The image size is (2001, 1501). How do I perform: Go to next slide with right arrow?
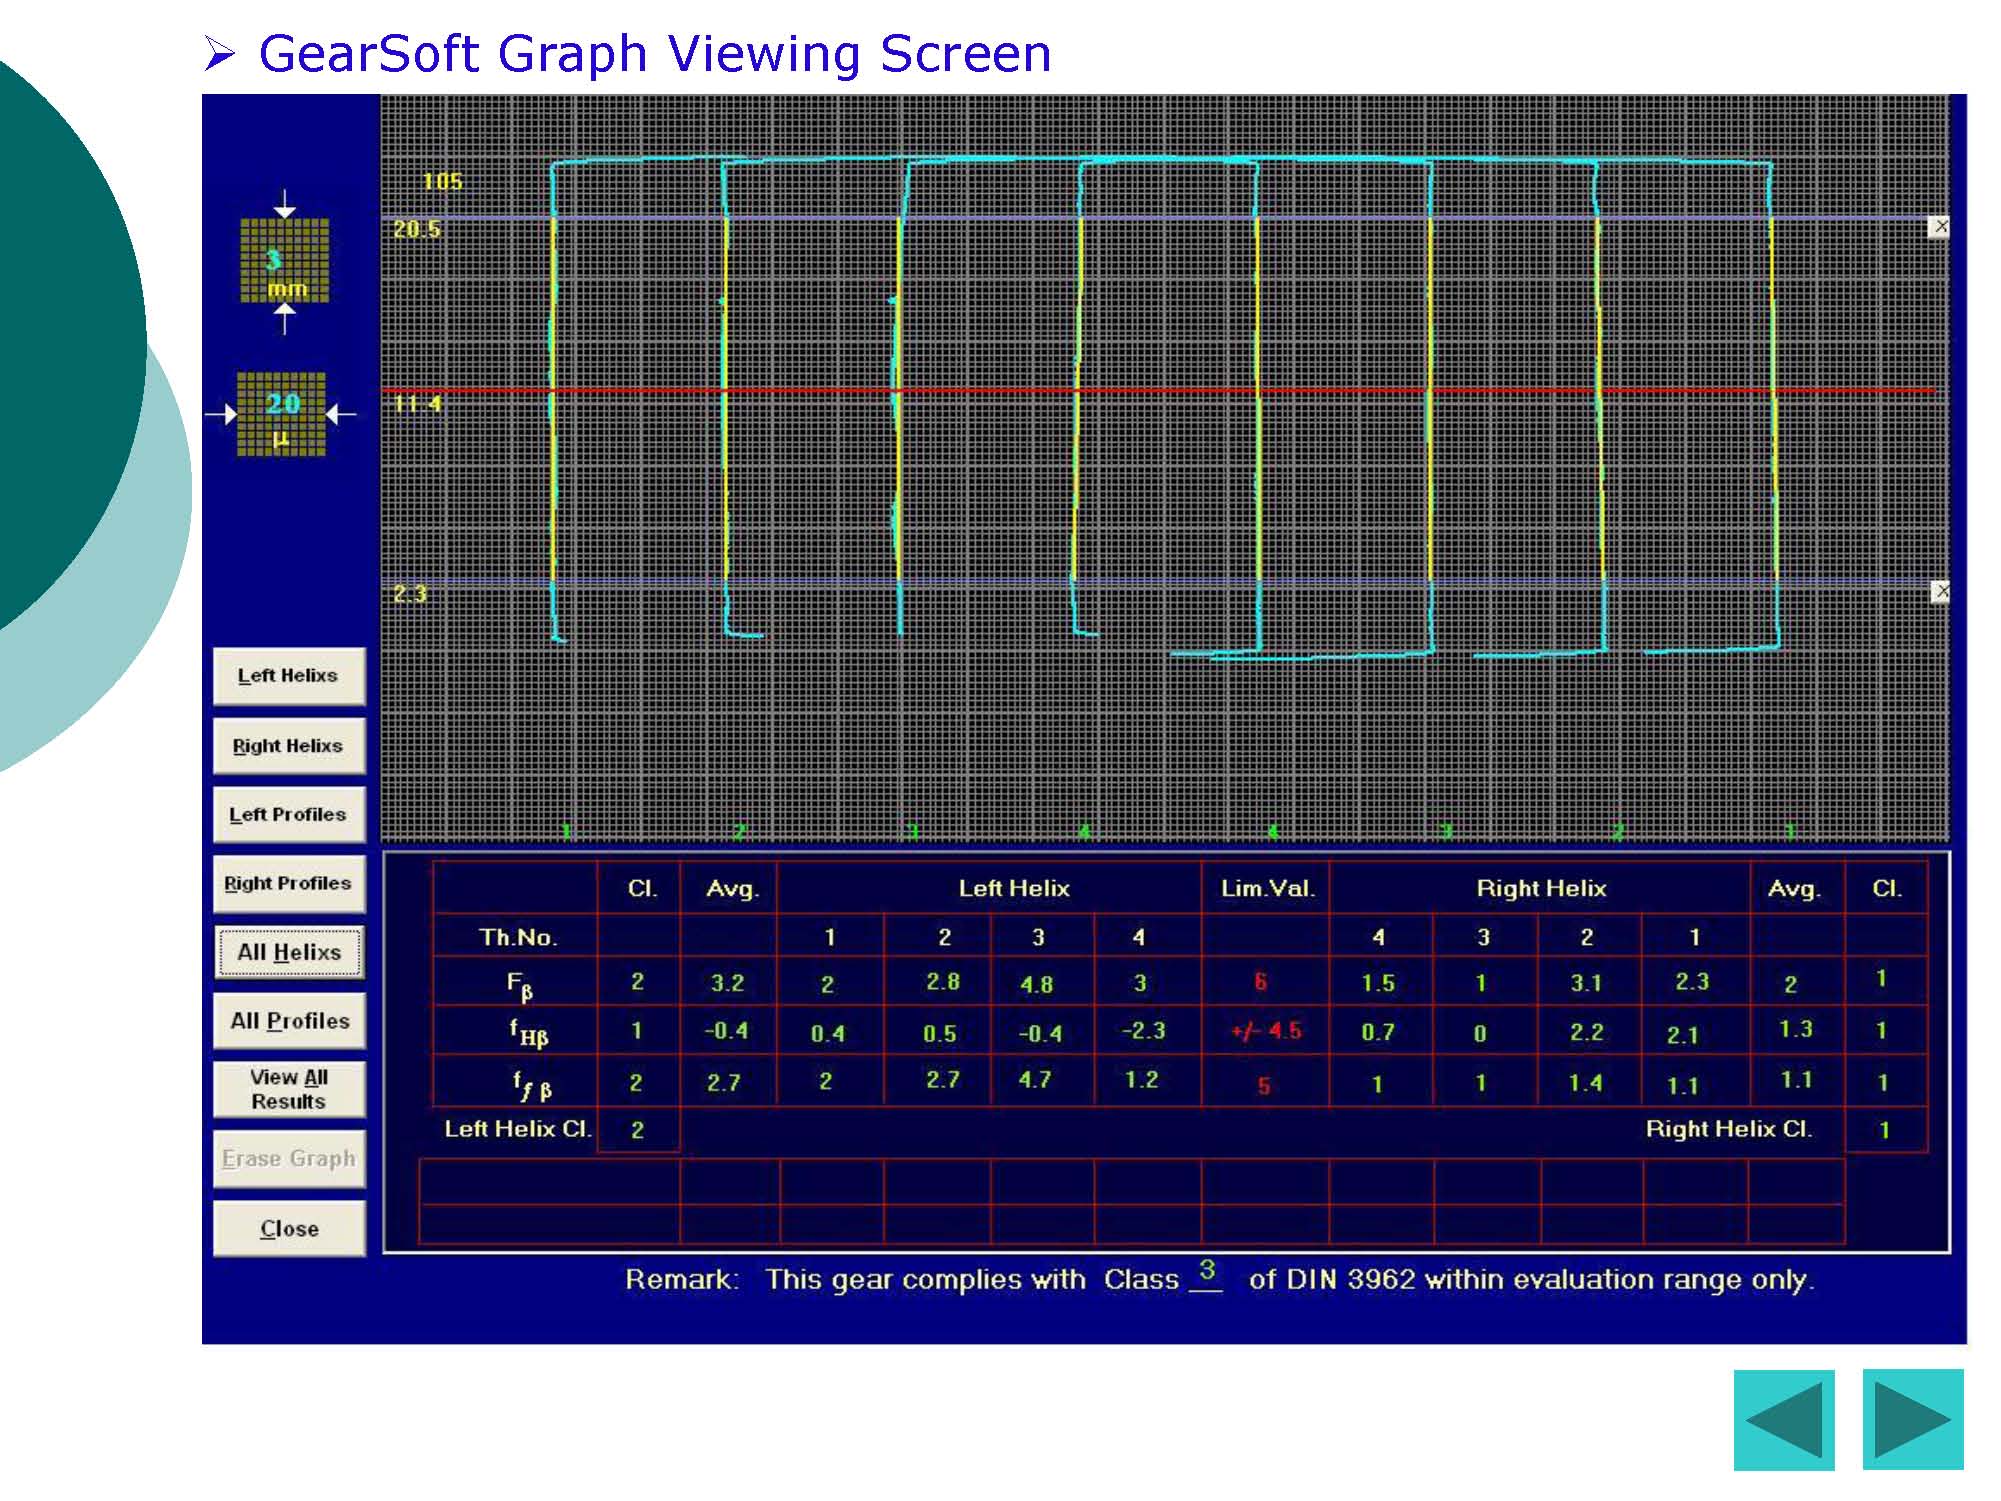[x=1913, y=1420]
